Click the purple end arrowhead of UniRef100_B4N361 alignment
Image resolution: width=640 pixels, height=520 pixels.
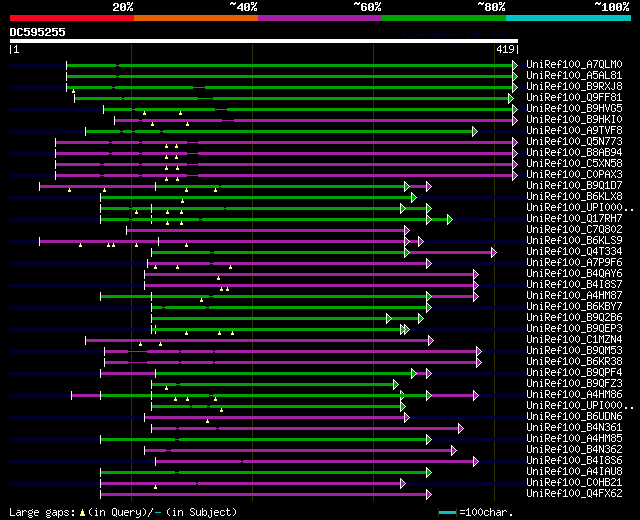click(x=461, y=429)
